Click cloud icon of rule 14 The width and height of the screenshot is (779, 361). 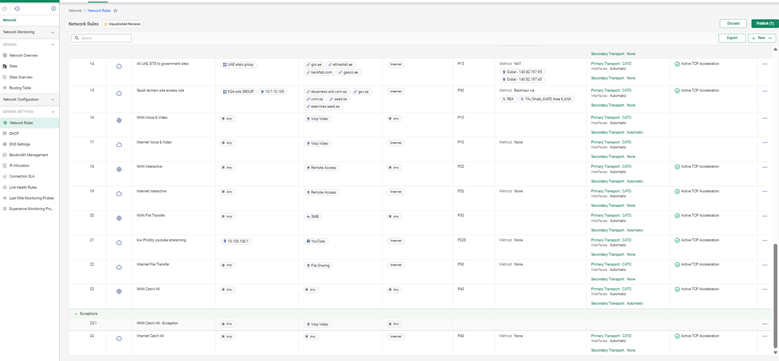point(119,66)
